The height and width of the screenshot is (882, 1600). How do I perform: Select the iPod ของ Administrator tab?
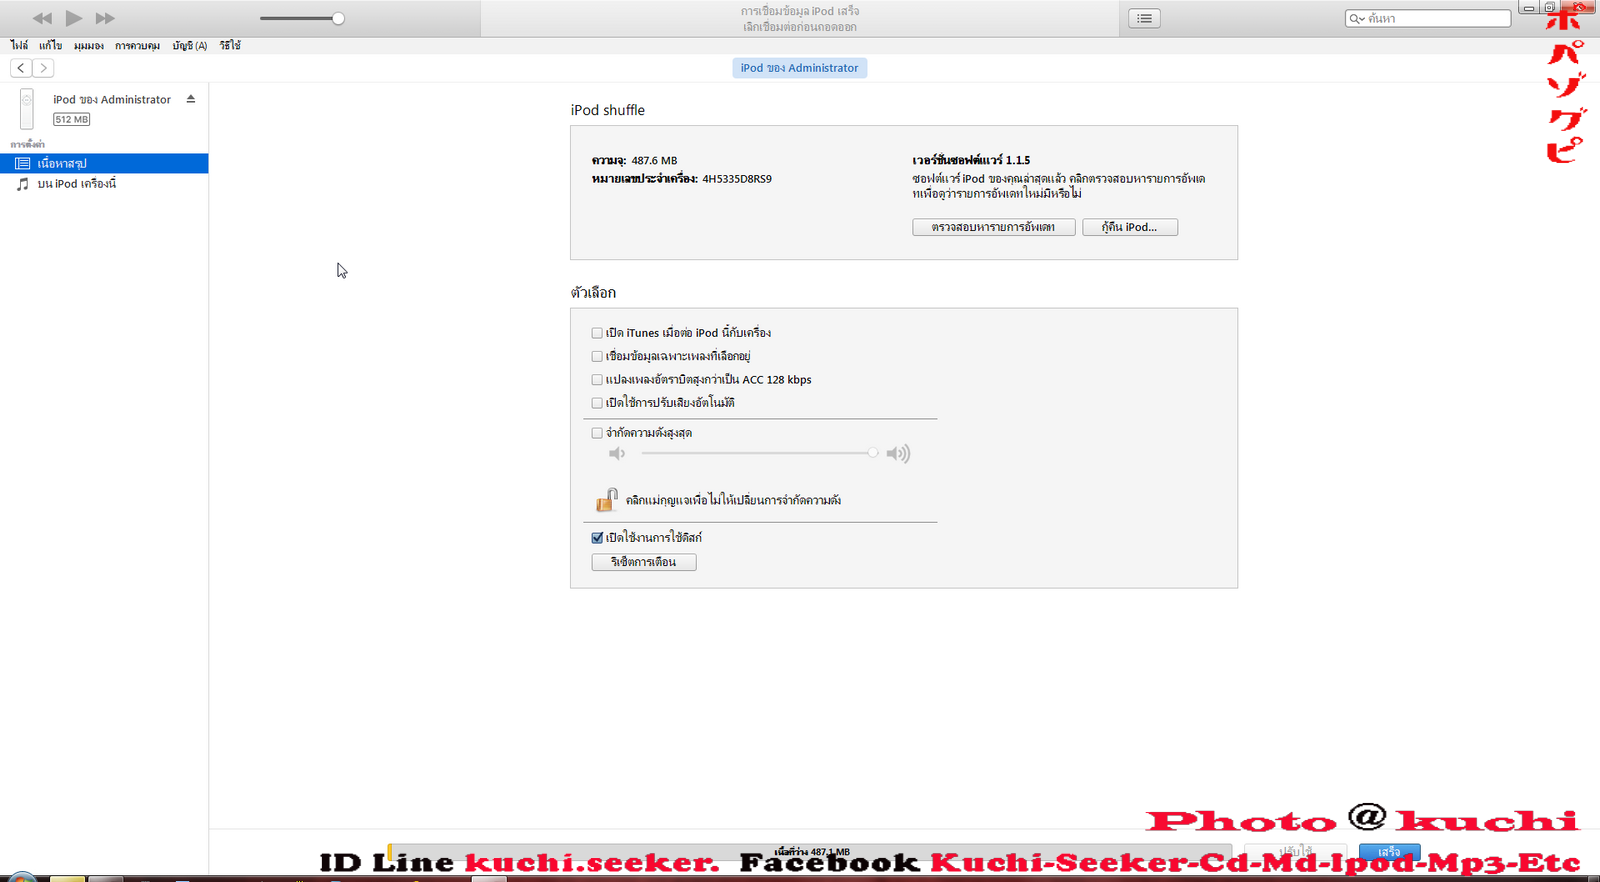(799, 68)
